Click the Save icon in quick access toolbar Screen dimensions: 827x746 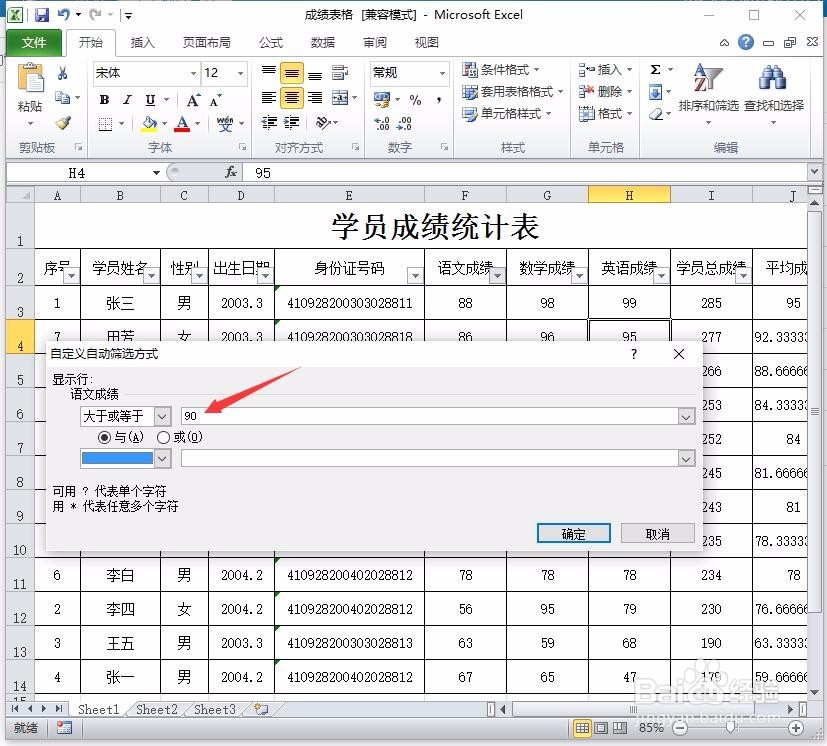[42, 15]
